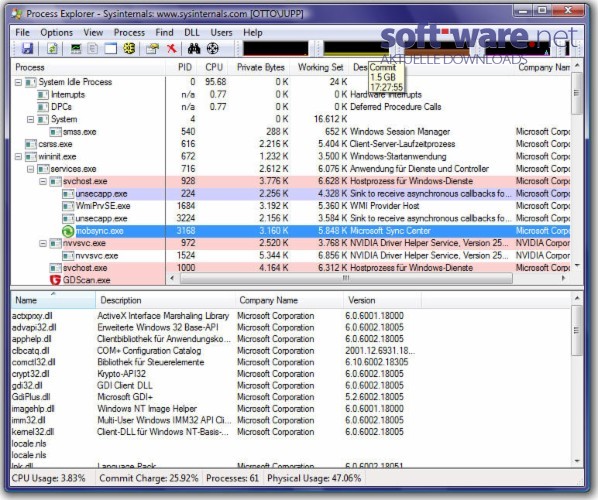This screenshot has height=500, width=598.
Task: Click the crosshair Find Window's Process icon
Action: pos(212,48)
